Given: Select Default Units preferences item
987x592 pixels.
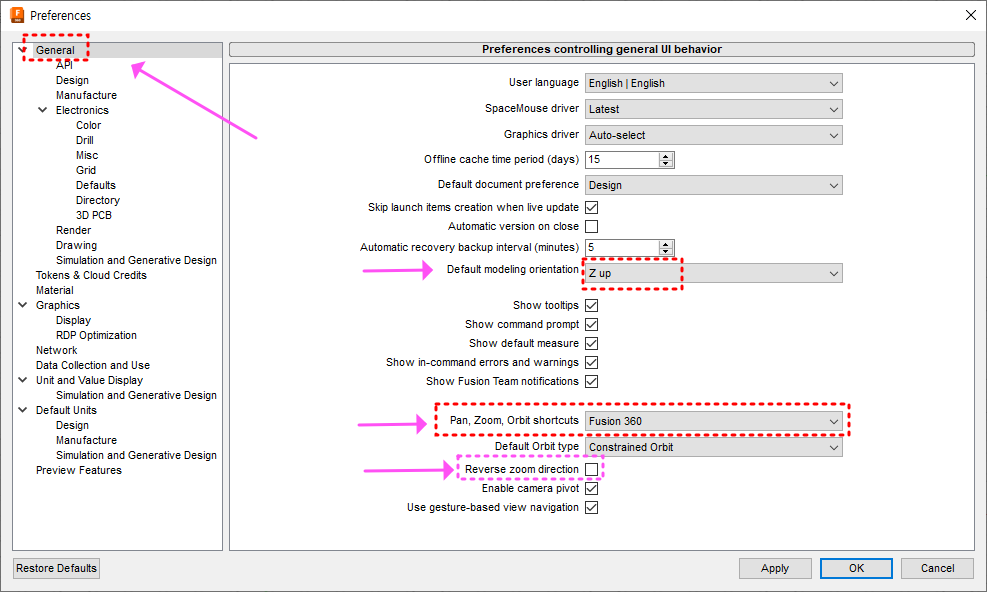Looking at the screenshot, I should (x=66, y=410).
